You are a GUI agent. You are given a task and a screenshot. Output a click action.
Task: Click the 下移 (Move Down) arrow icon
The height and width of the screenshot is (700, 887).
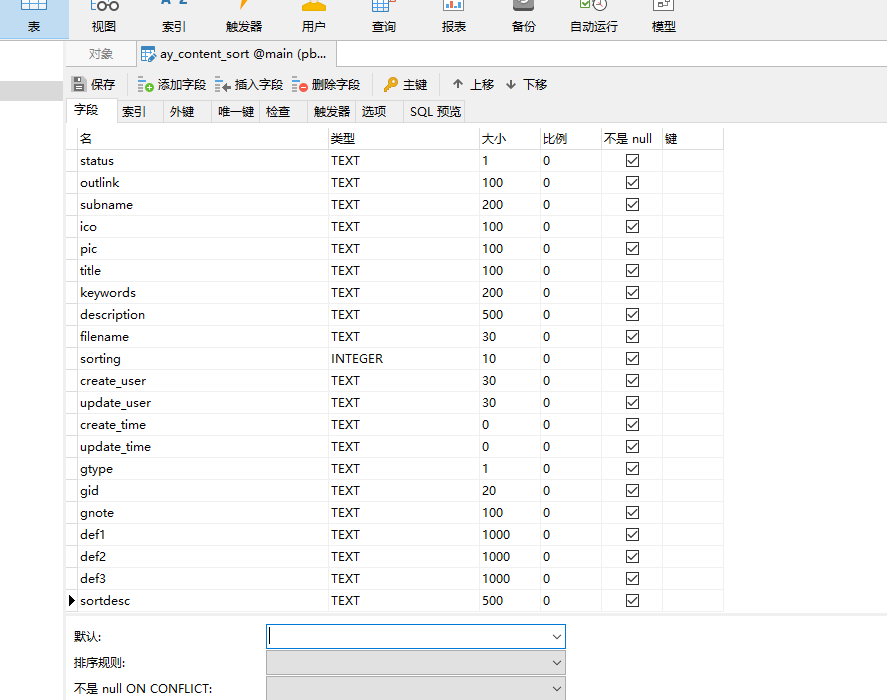click(x=511, y=84)
